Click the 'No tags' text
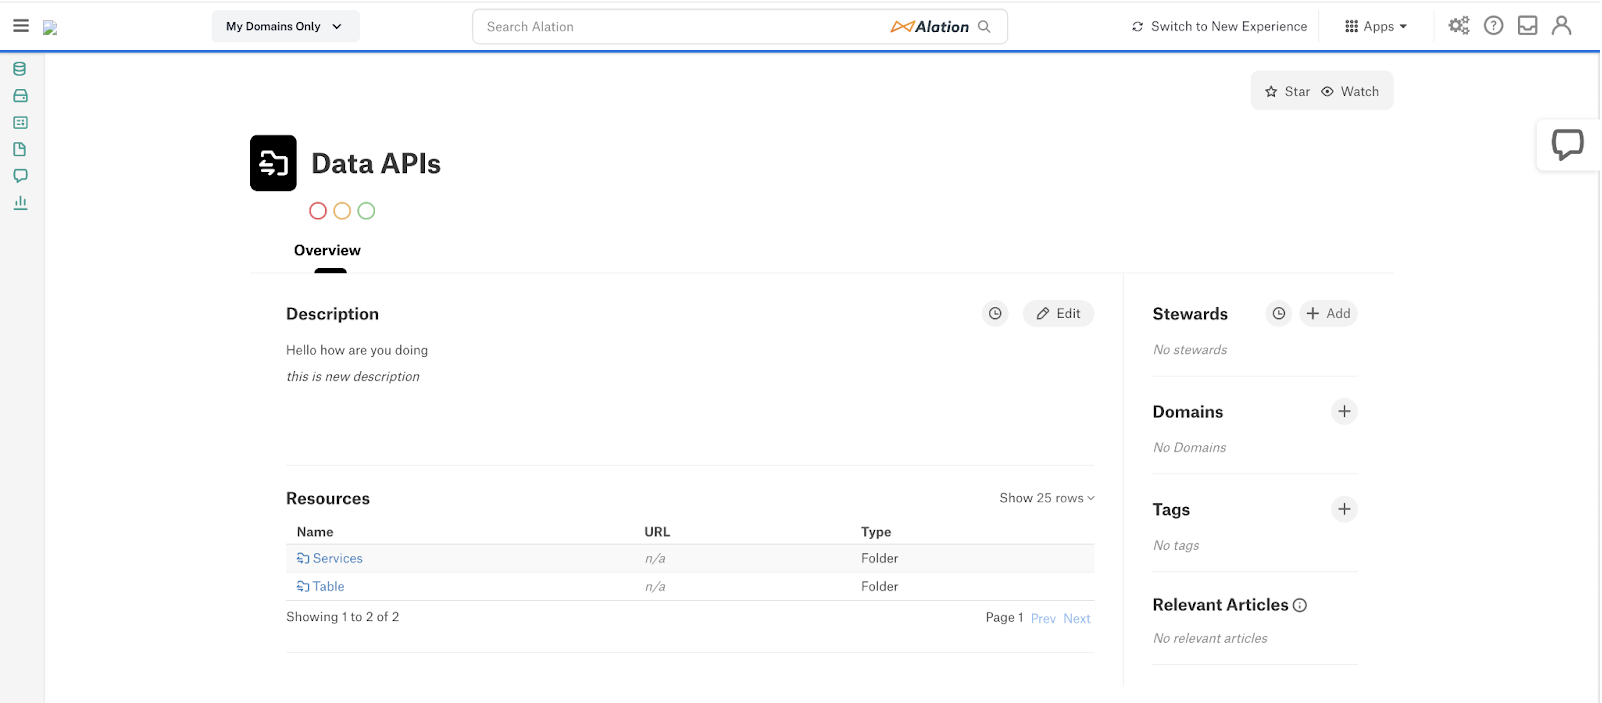Image resolution: width=1602 pixels, height=703 pixels. (x=1176, y=546)
